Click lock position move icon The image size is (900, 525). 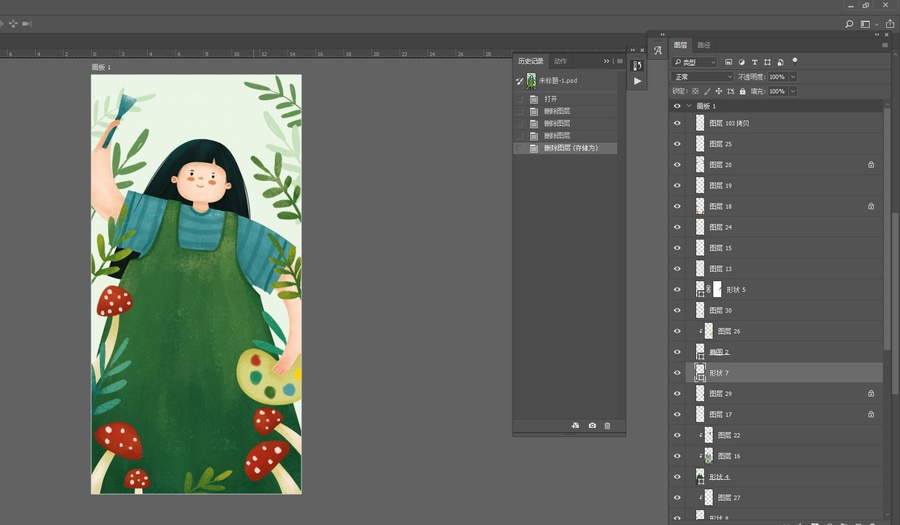(719, 91)
